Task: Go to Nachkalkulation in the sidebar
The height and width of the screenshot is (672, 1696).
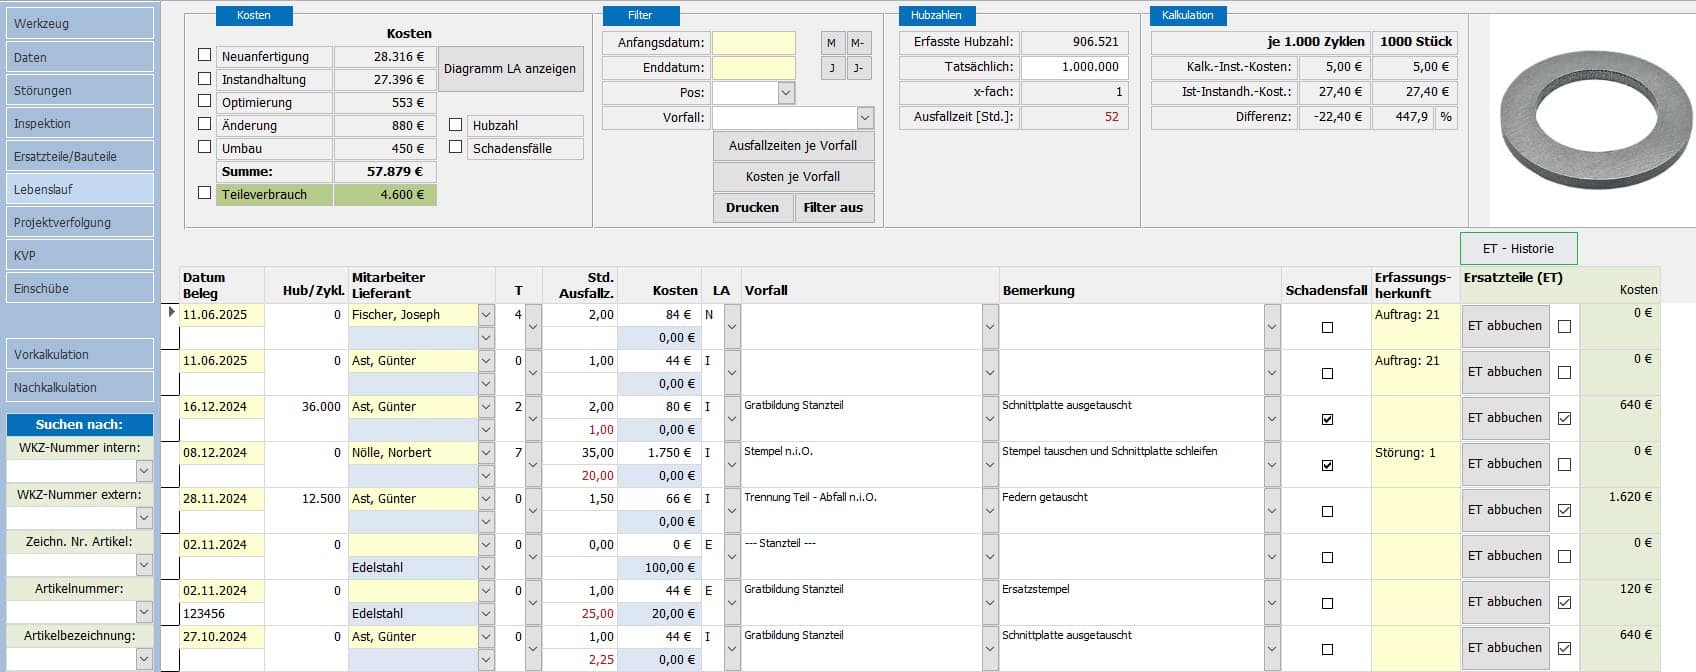Action: 79,387
